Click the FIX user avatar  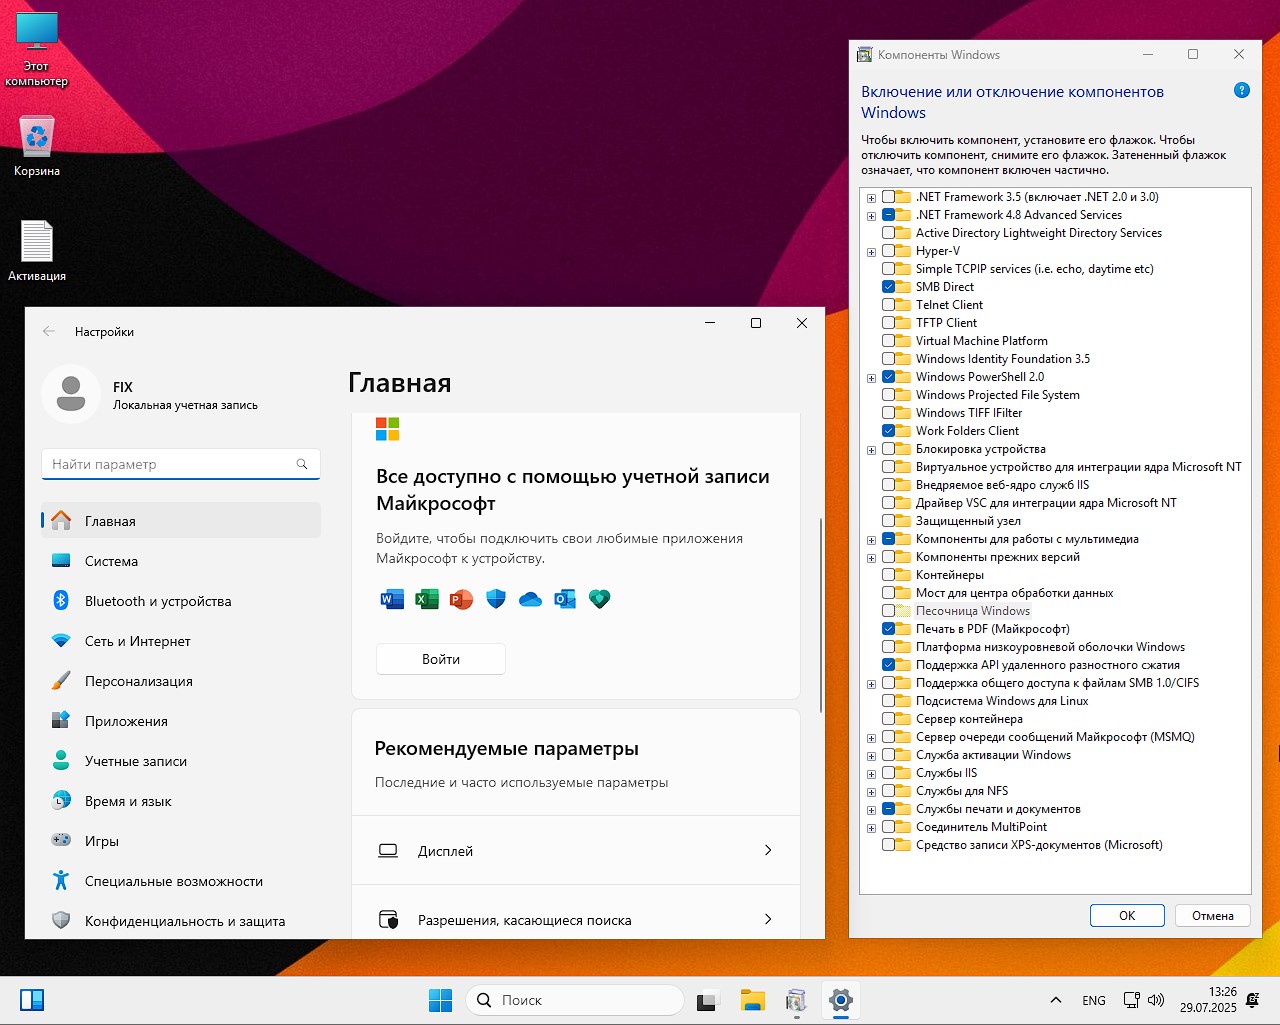pos(71,394)
